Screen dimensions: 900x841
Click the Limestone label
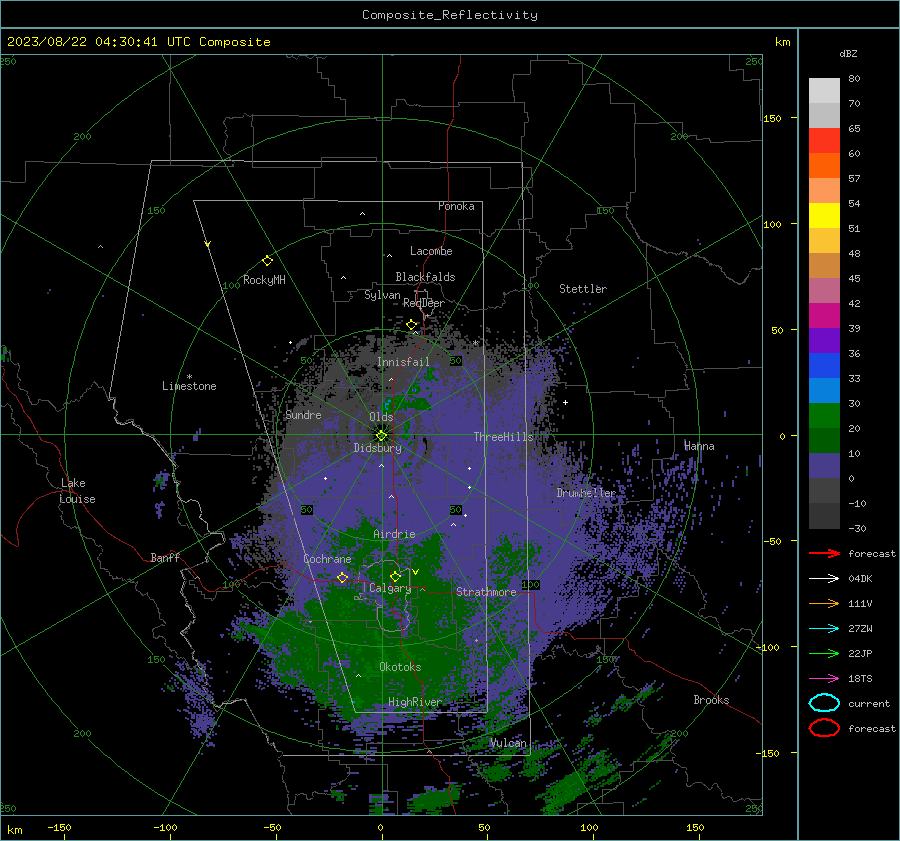coord(189,386)
